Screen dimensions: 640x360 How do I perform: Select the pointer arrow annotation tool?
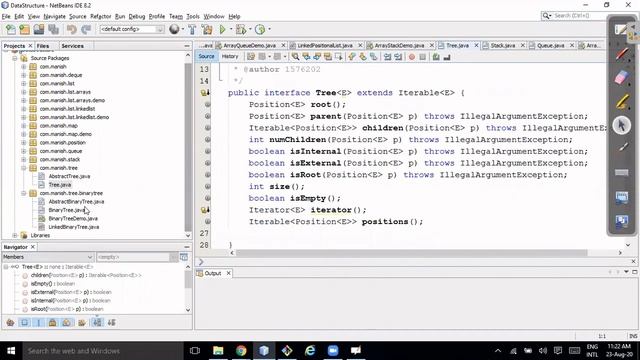click(622, 125)
